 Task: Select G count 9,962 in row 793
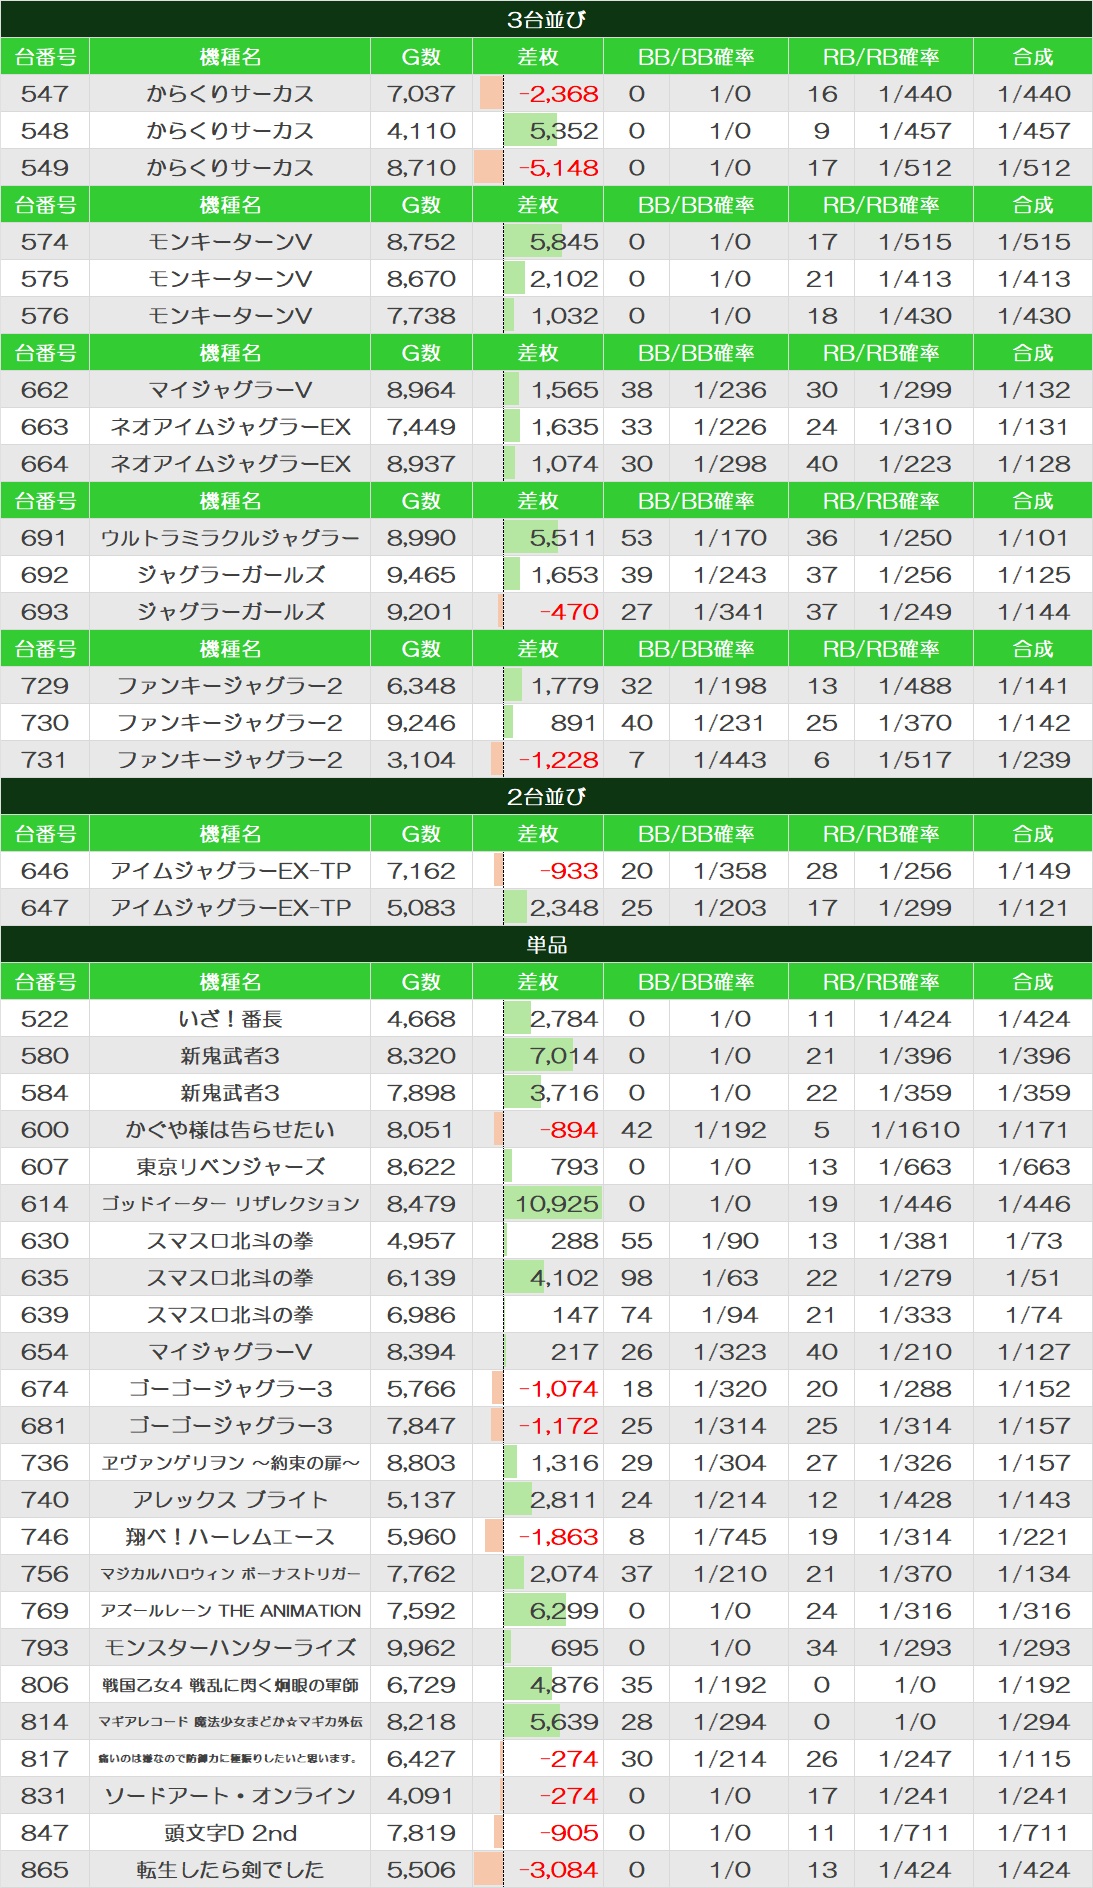pos(421,1648)
